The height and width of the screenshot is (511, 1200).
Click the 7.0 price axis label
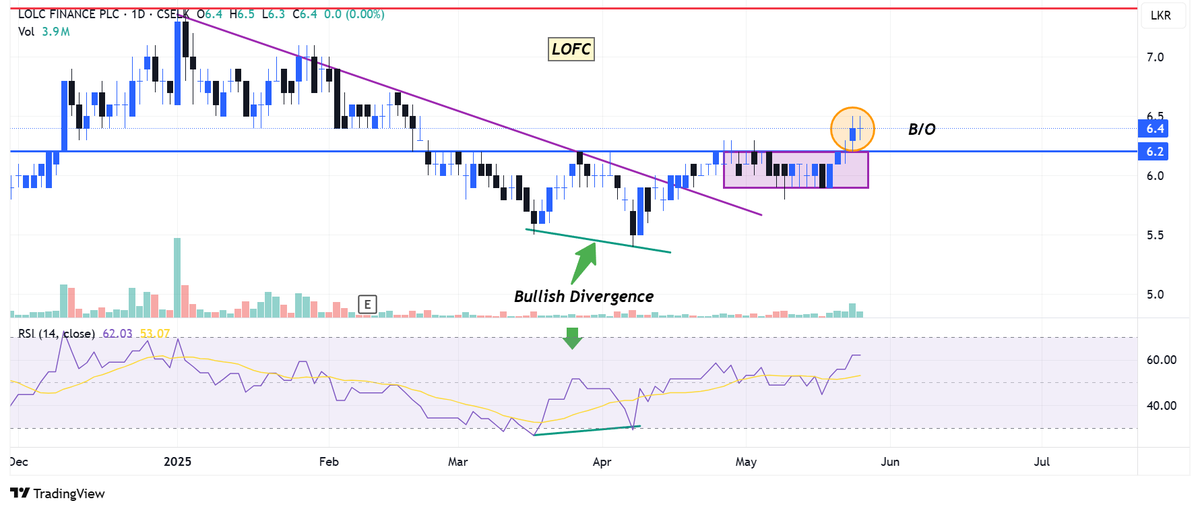pyautogui.click(x=1155, y=57)
